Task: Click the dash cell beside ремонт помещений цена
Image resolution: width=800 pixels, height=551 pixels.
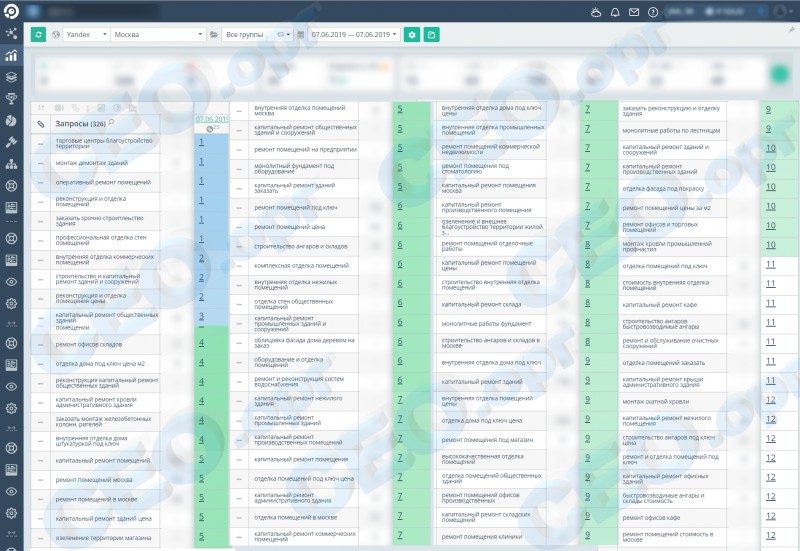Action: click(239, 227)
